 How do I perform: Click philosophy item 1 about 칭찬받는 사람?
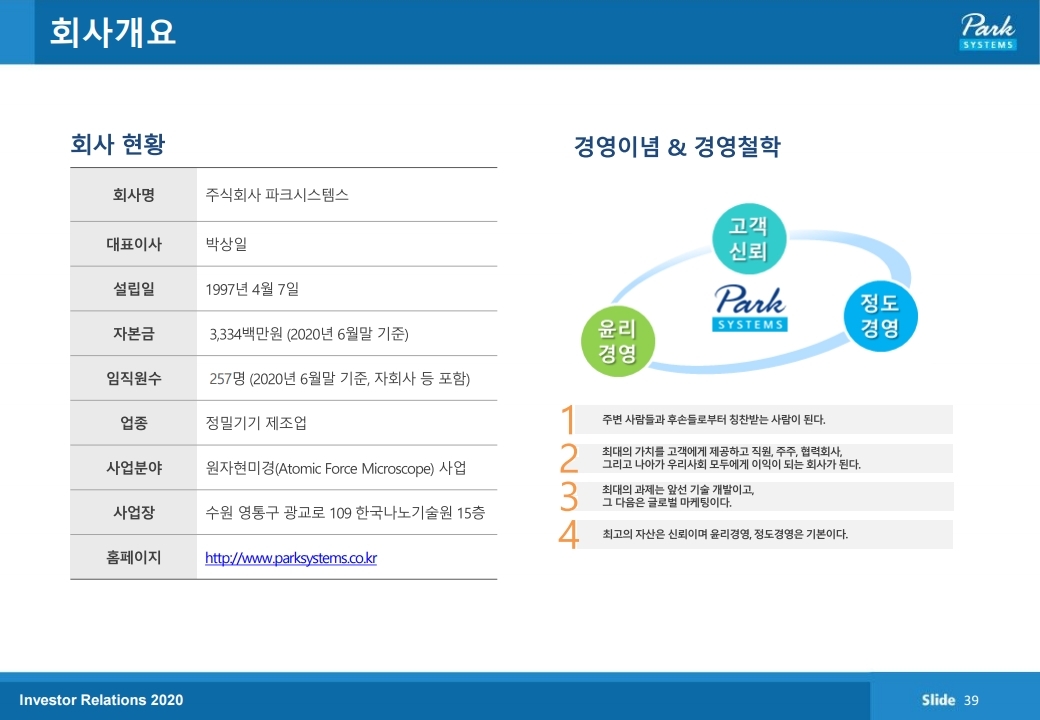(756, 420)
